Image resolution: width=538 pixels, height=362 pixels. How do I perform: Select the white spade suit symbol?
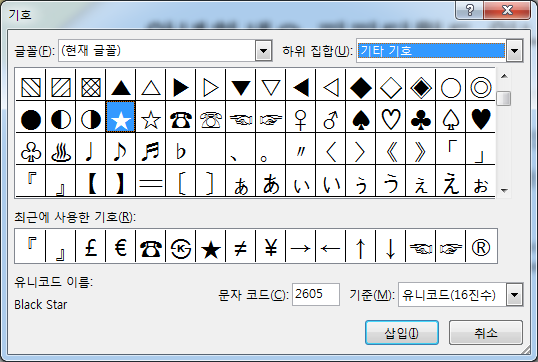pos(451,119)
